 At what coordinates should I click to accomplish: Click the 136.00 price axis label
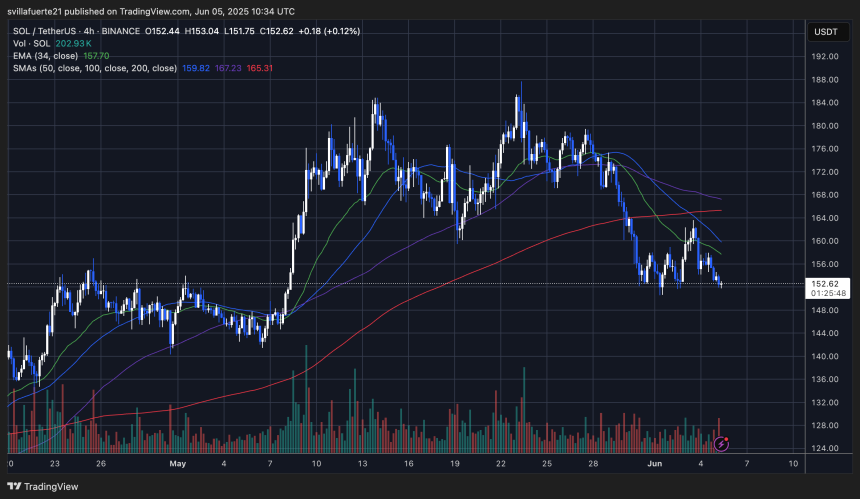(x=825, y=378)
